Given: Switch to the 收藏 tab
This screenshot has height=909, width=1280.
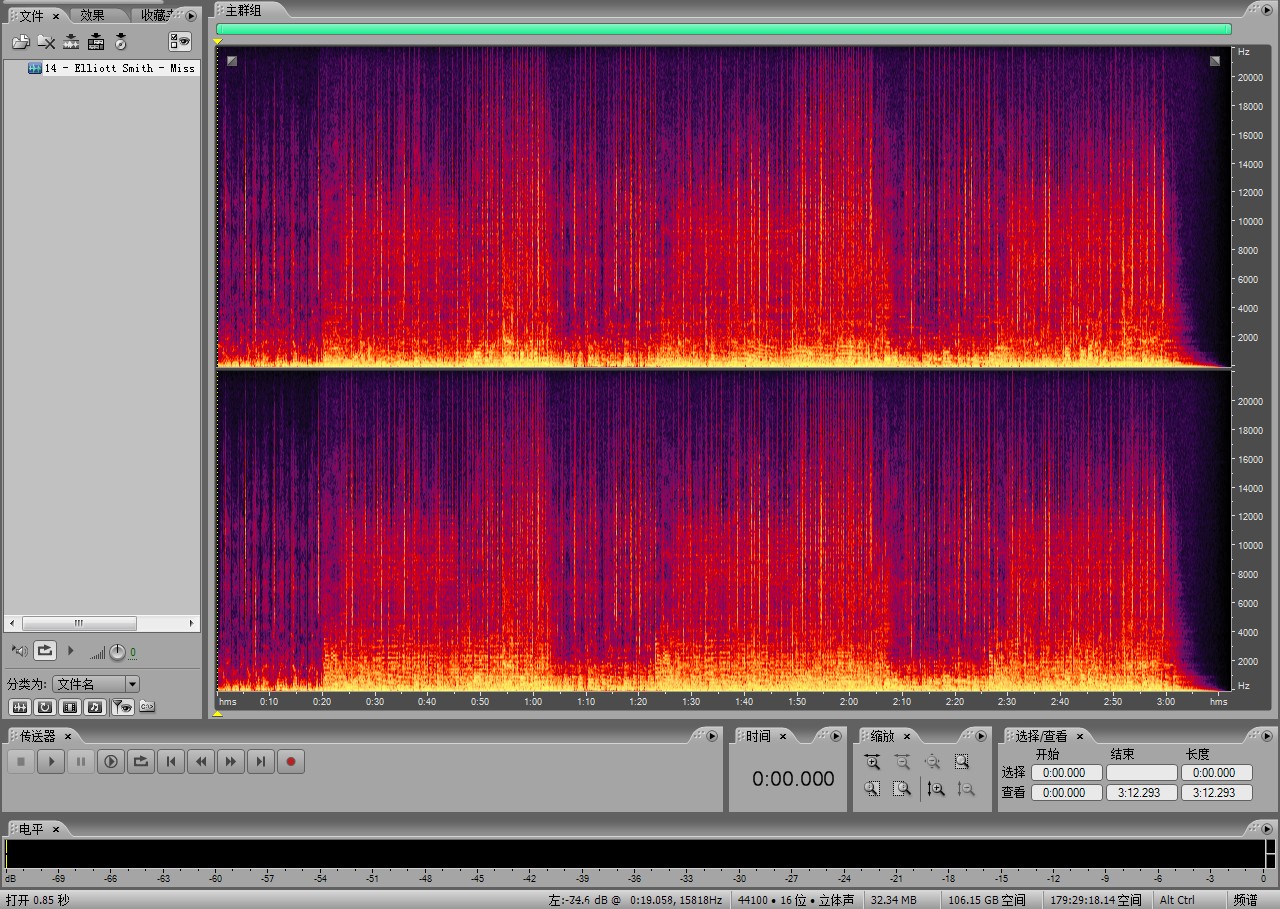Looking at the screenshot, I should (155, 15).
